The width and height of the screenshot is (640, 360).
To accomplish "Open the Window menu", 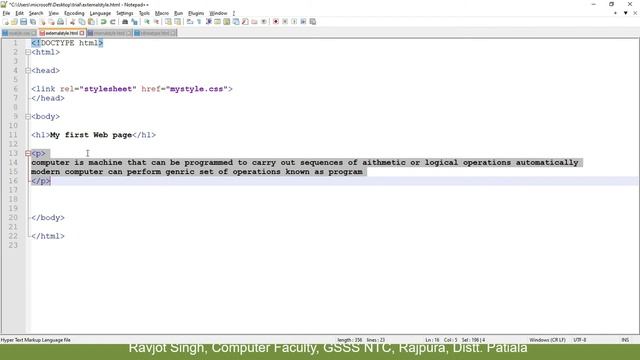I will click(x=218, y=13).
